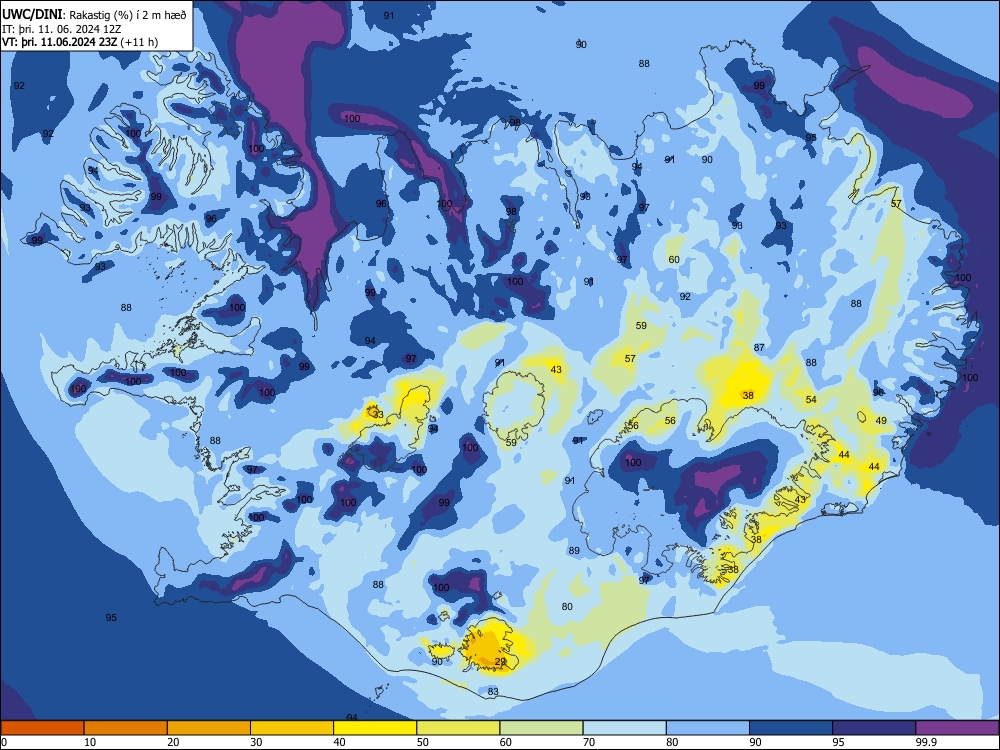Viewport: 1000px width, 750px height.
Task: Click the 30–40 golden yellow legend swatch
Action: tap(292, 728)
